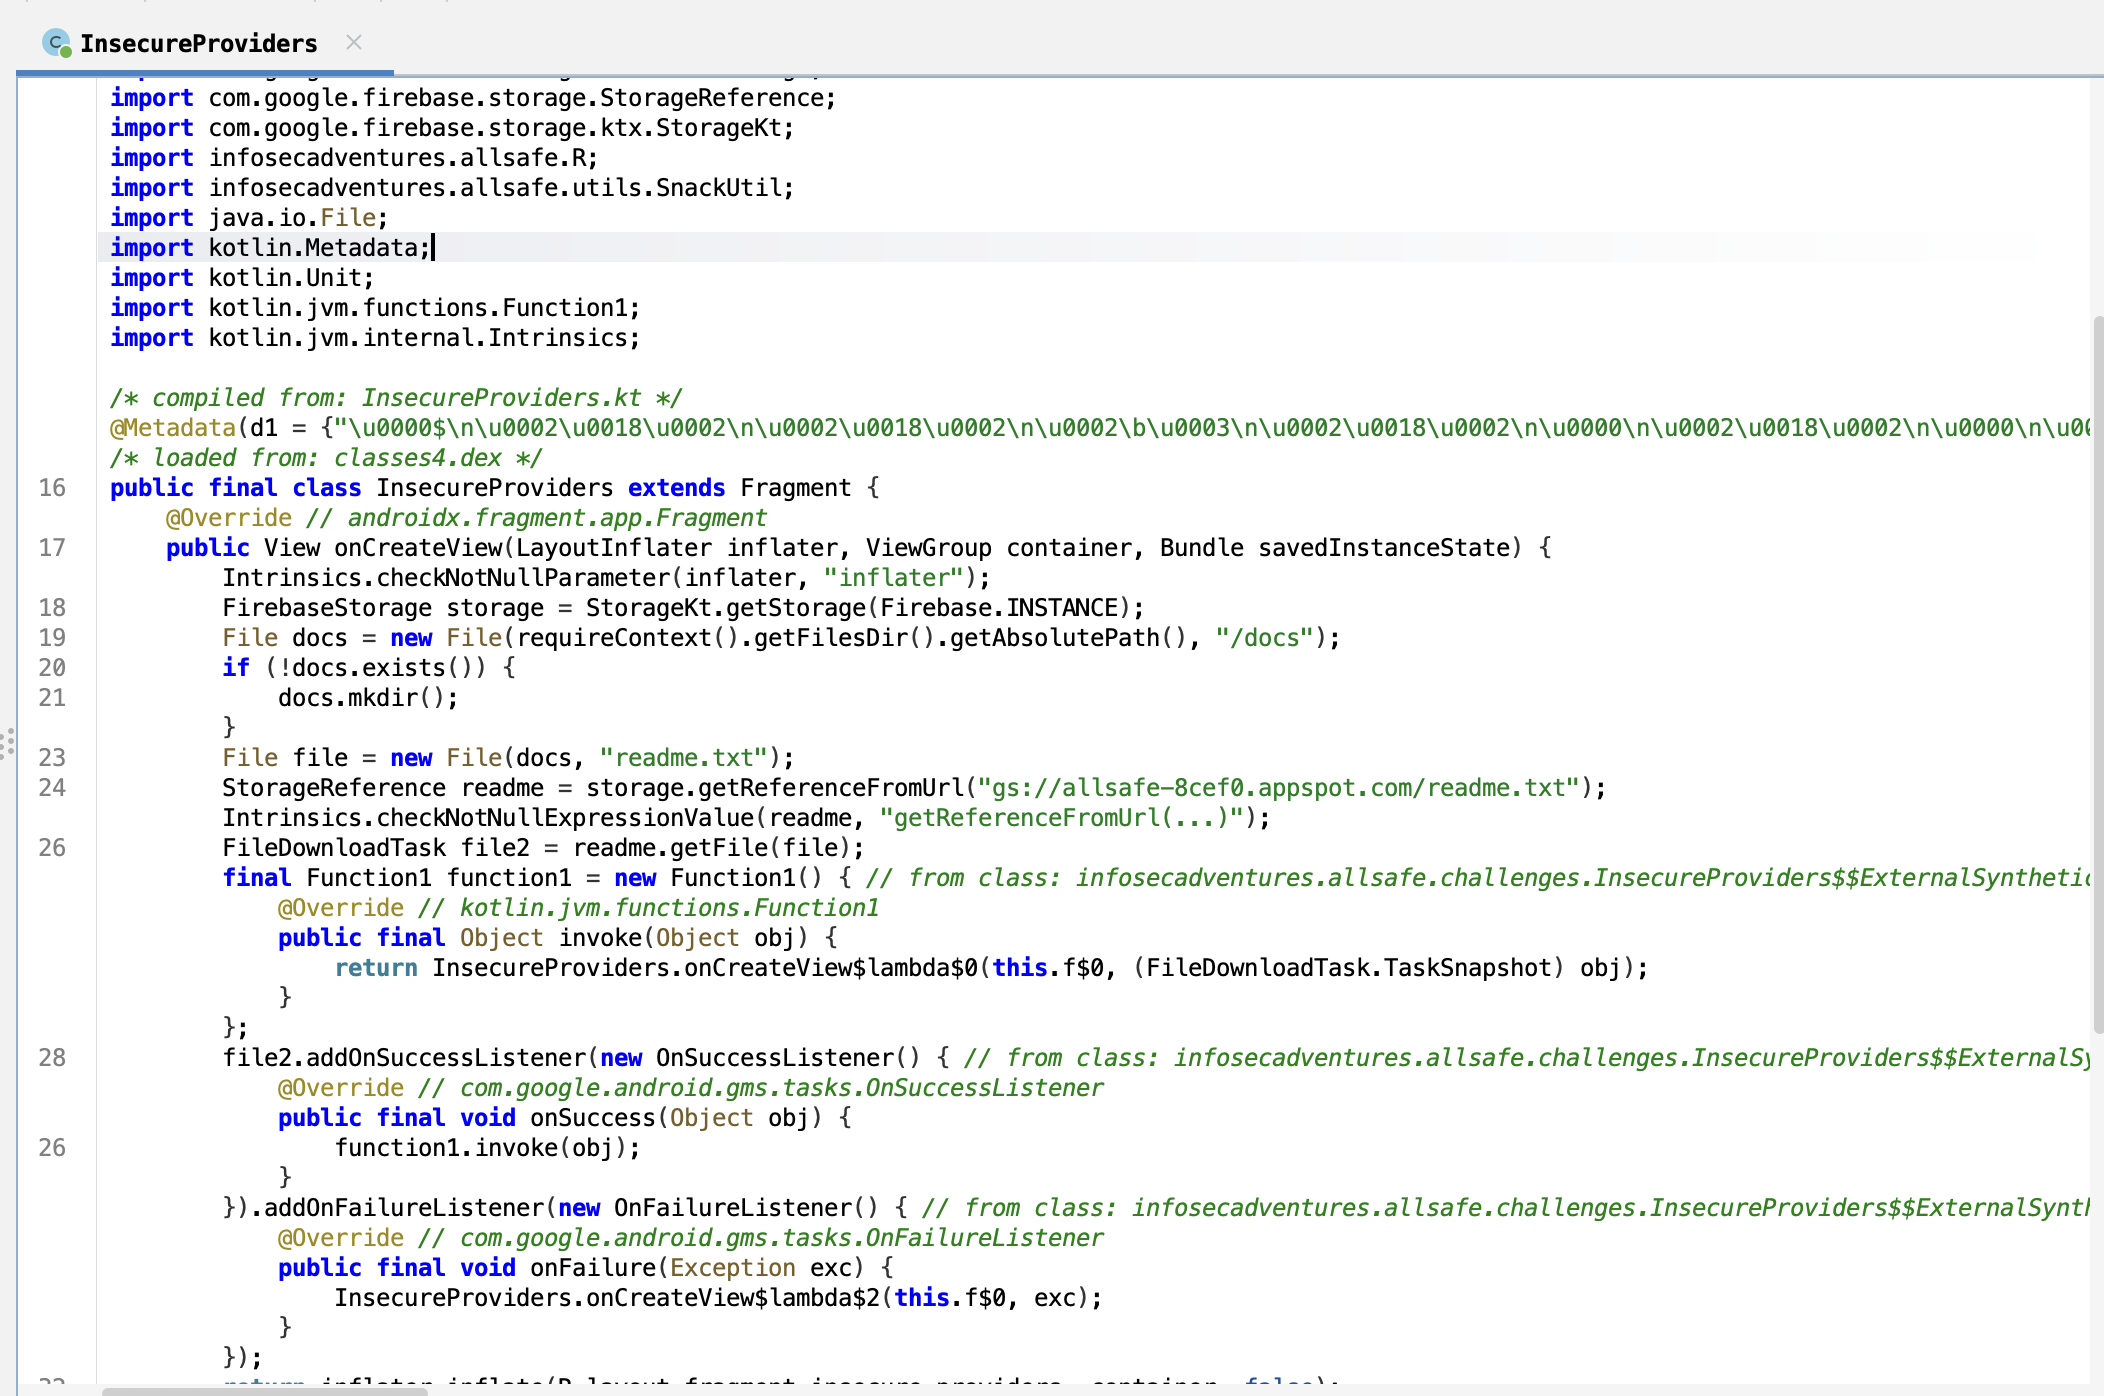The width and height of the screenshot is (2104, 1396).
Task: Jump to Fragment class after extends keyword
Action: (795, 488)
